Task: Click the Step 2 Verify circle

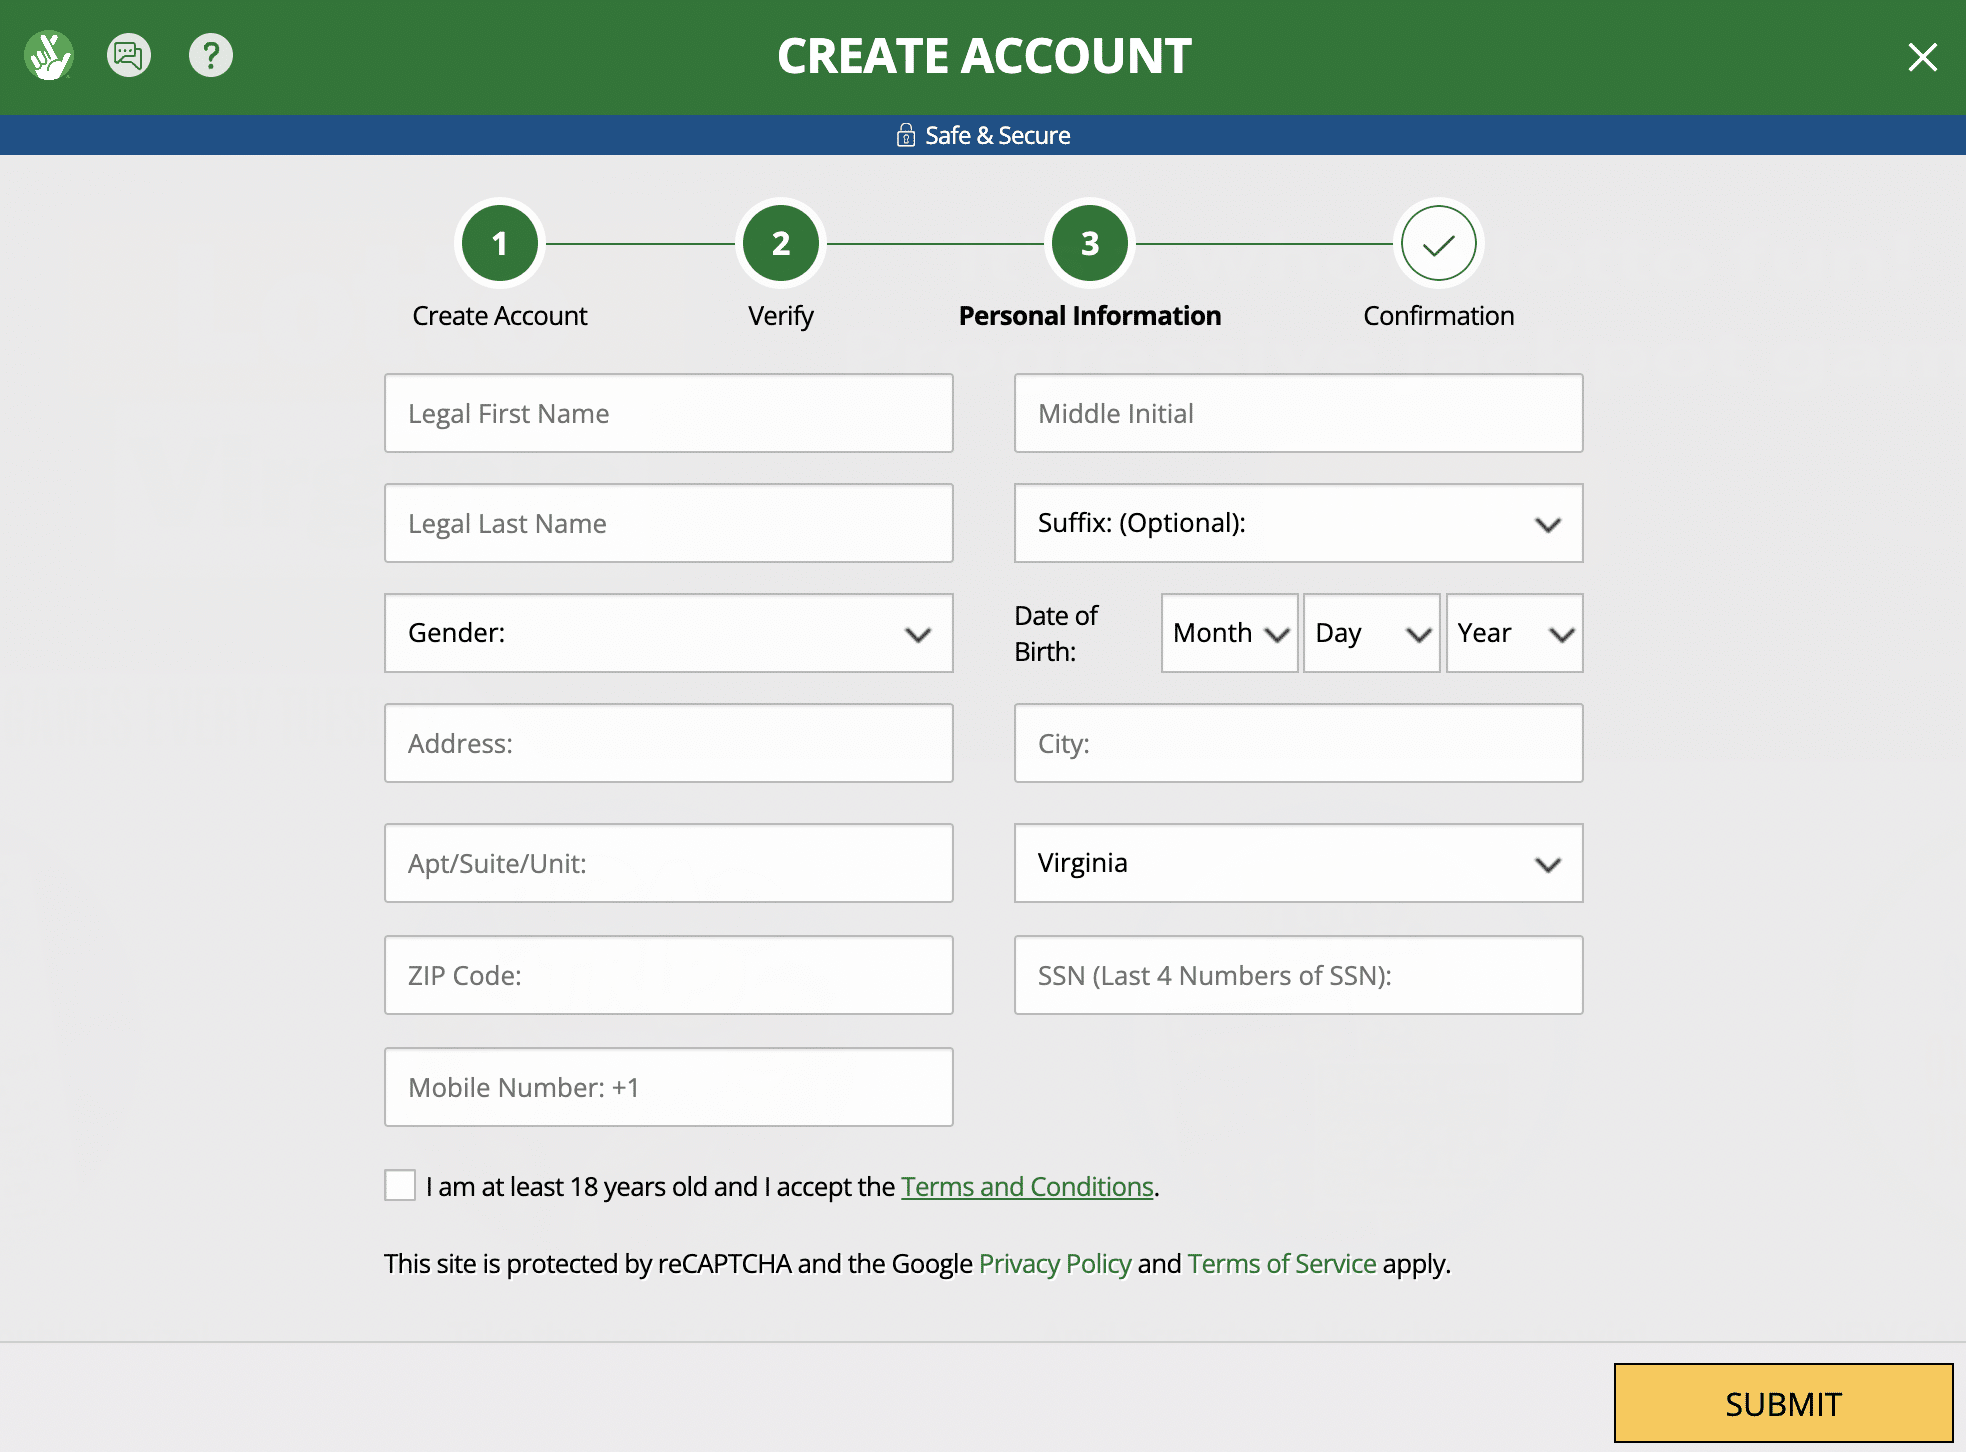Action: tap(780, 244)
